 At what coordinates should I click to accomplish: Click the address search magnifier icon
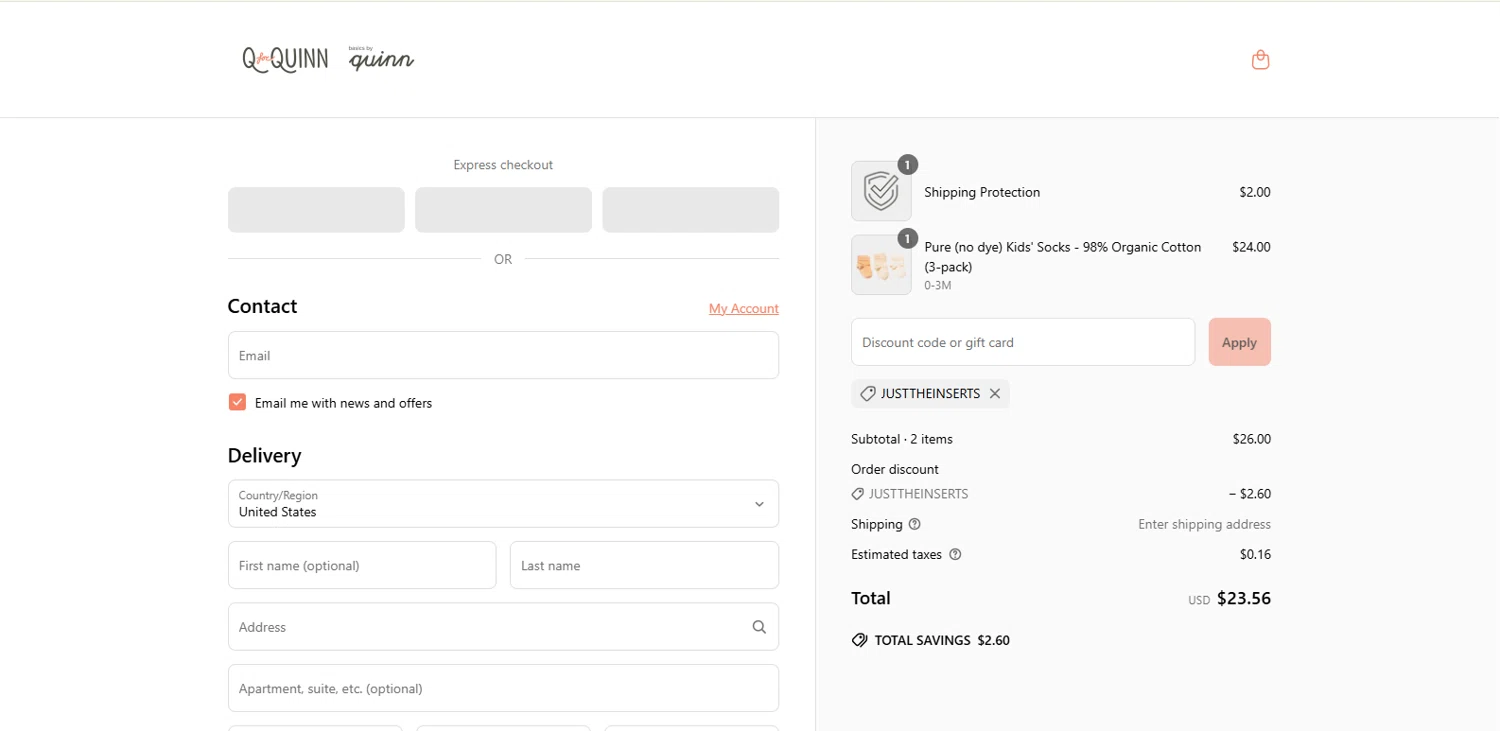[x=759, y=627]
